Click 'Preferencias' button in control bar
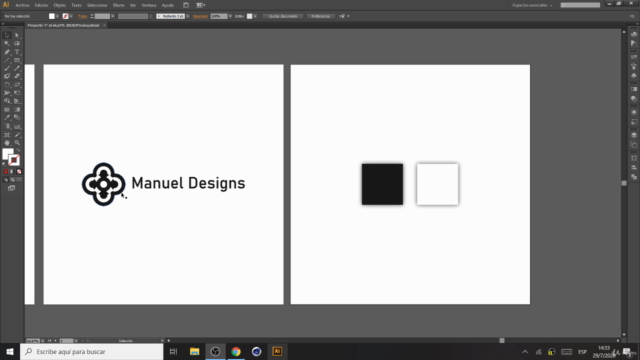The image size is (640, 360). [x=320, y=16]
